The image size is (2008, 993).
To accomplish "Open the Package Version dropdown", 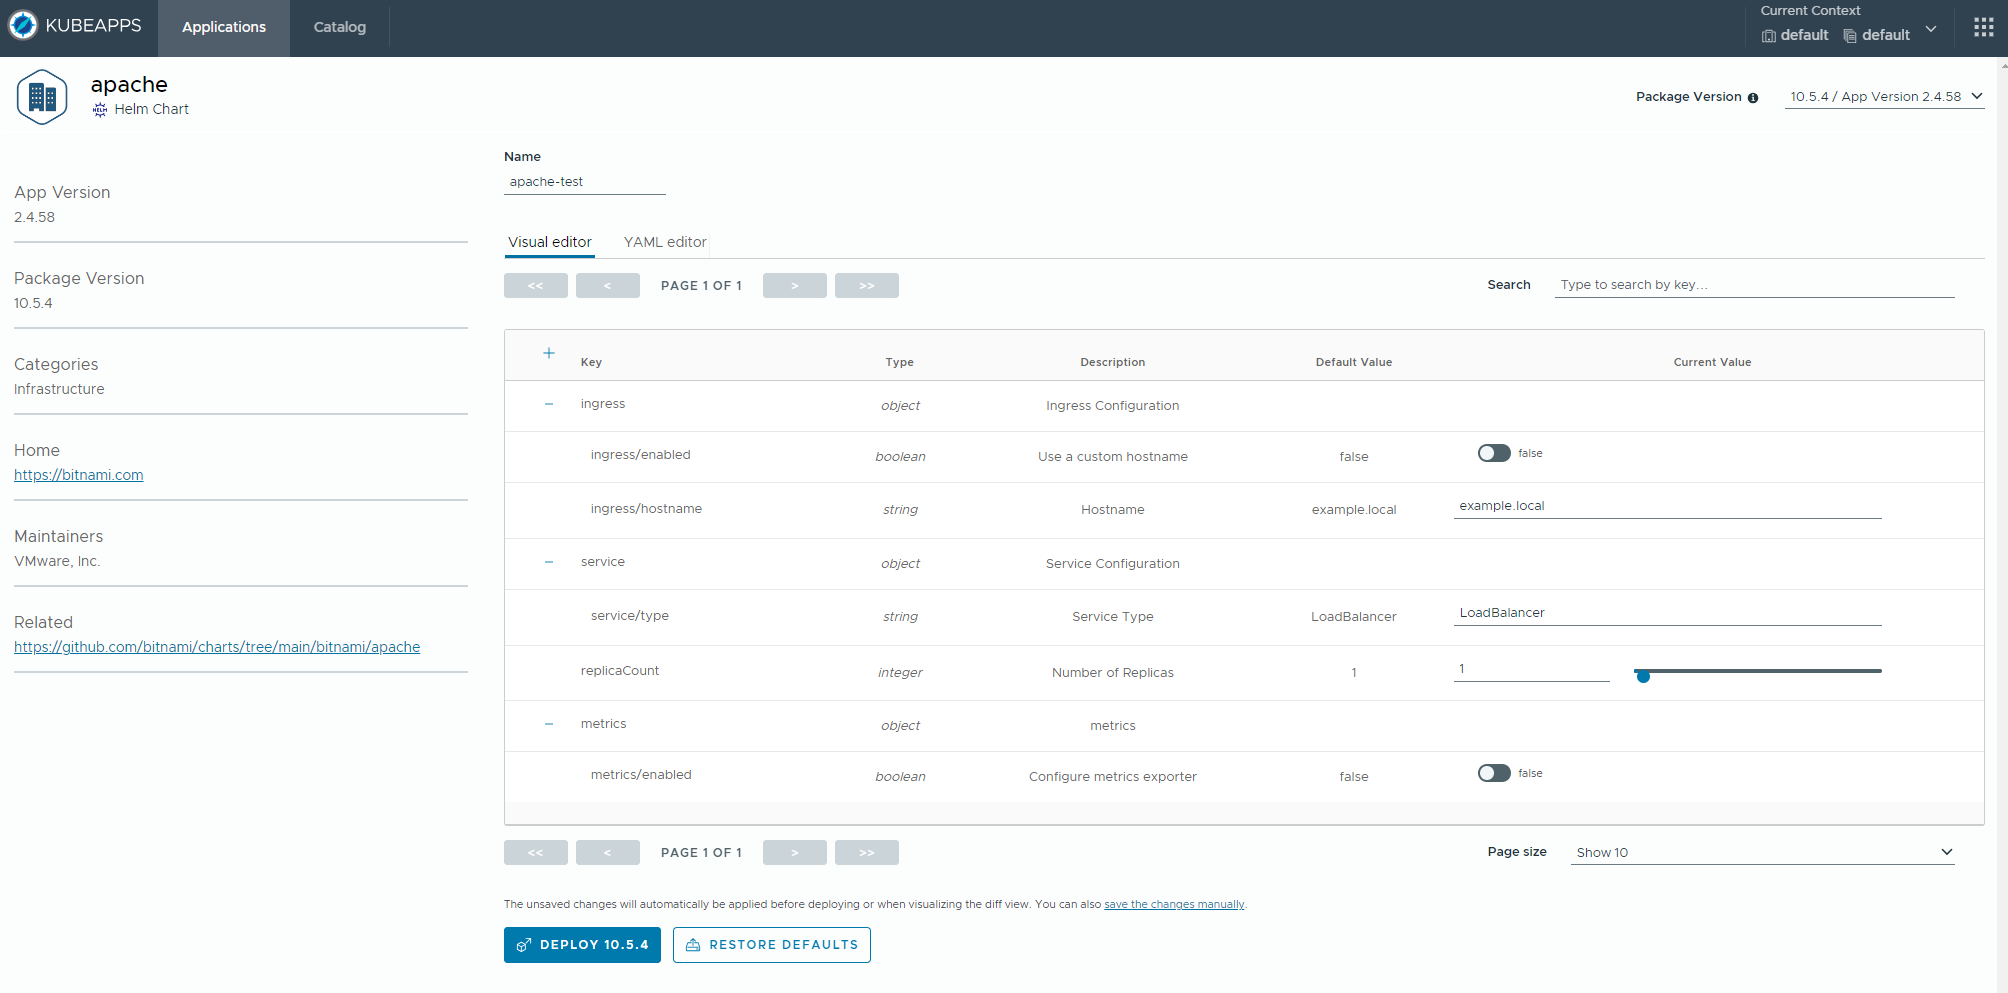I will (x=1884, y=97).
